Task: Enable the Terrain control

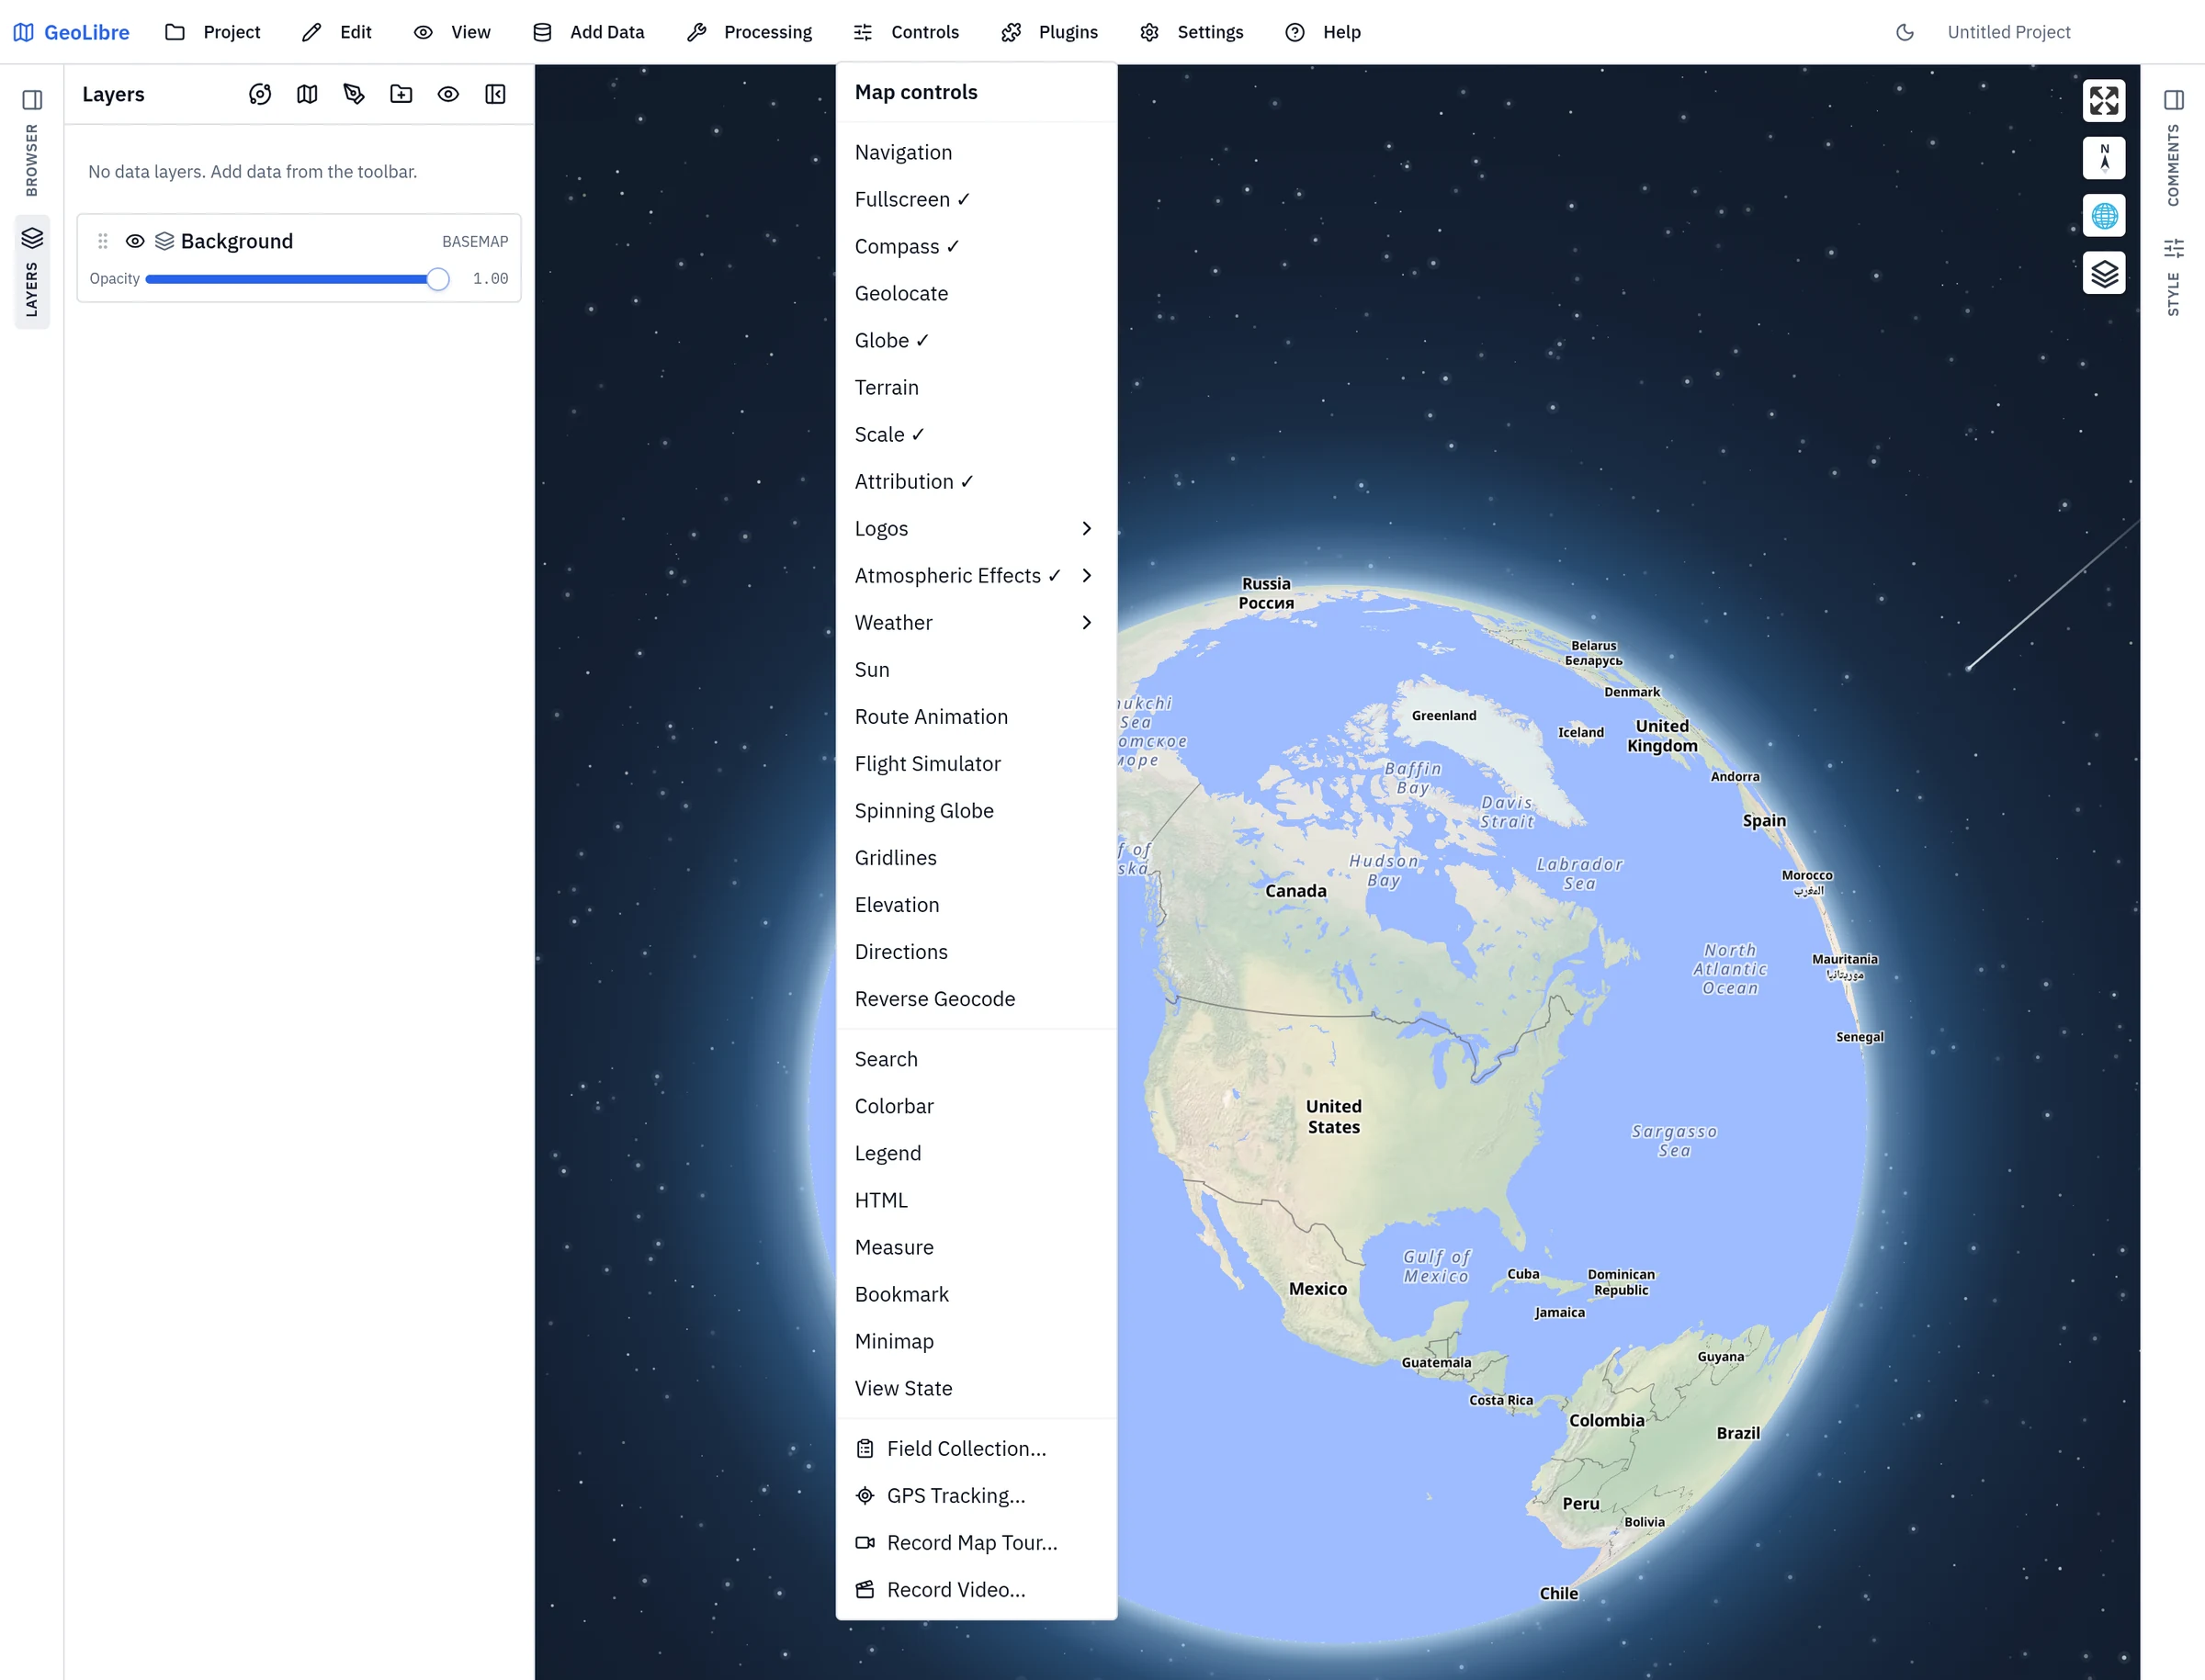Action: point(976,387)
